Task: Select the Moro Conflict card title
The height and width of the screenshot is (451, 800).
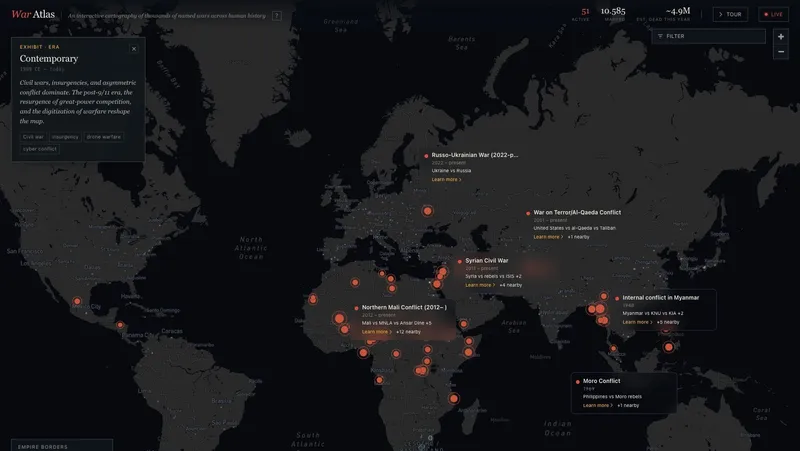Action: tap(602, 381)
